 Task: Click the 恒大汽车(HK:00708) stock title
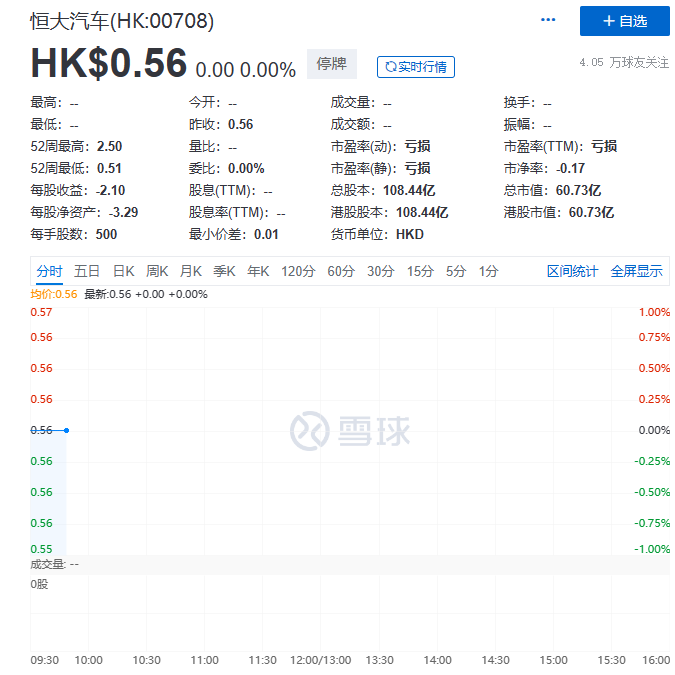pos(122,21)
